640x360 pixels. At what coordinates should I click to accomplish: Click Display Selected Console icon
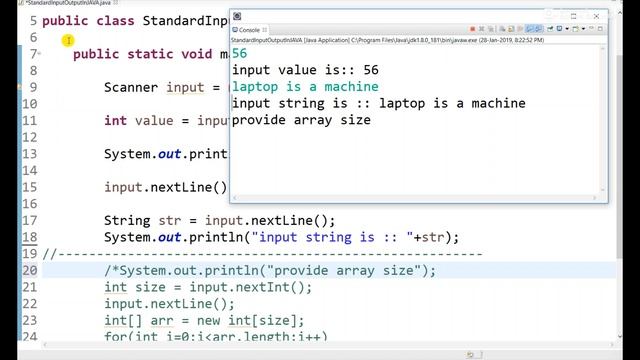(559, 29)
